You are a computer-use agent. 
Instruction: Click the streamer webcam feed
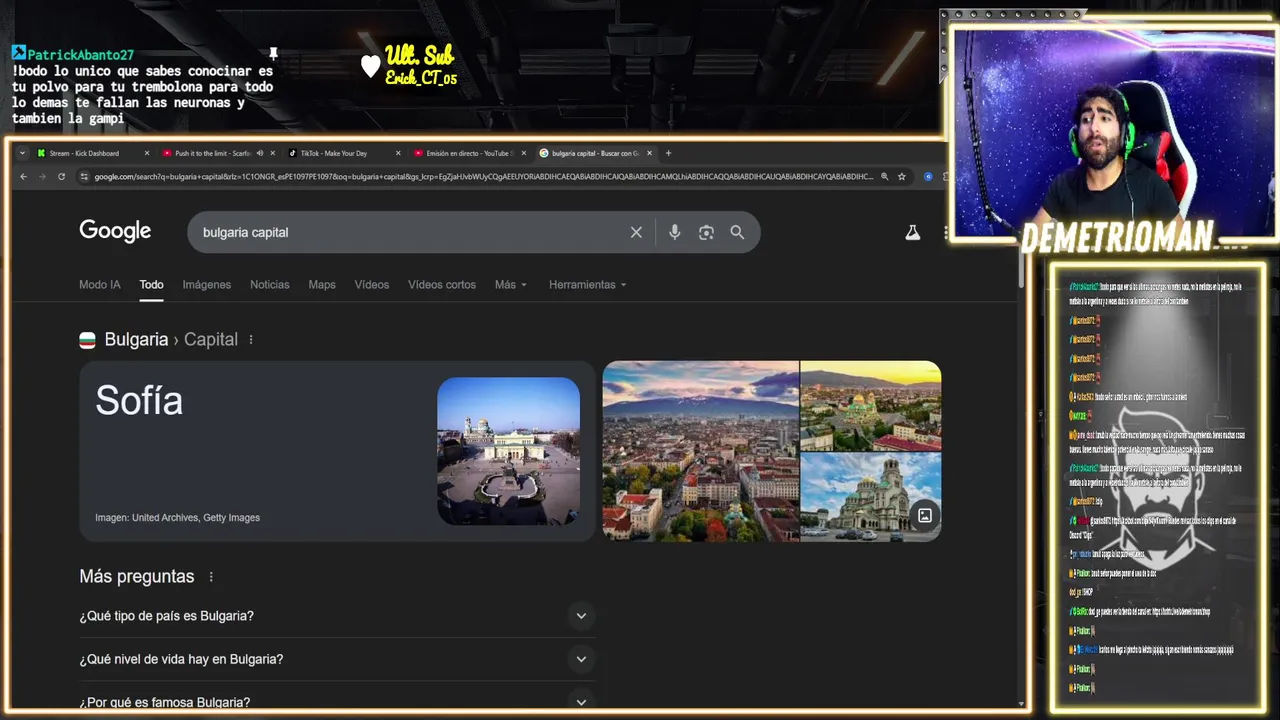click(x=1114, y=130)
